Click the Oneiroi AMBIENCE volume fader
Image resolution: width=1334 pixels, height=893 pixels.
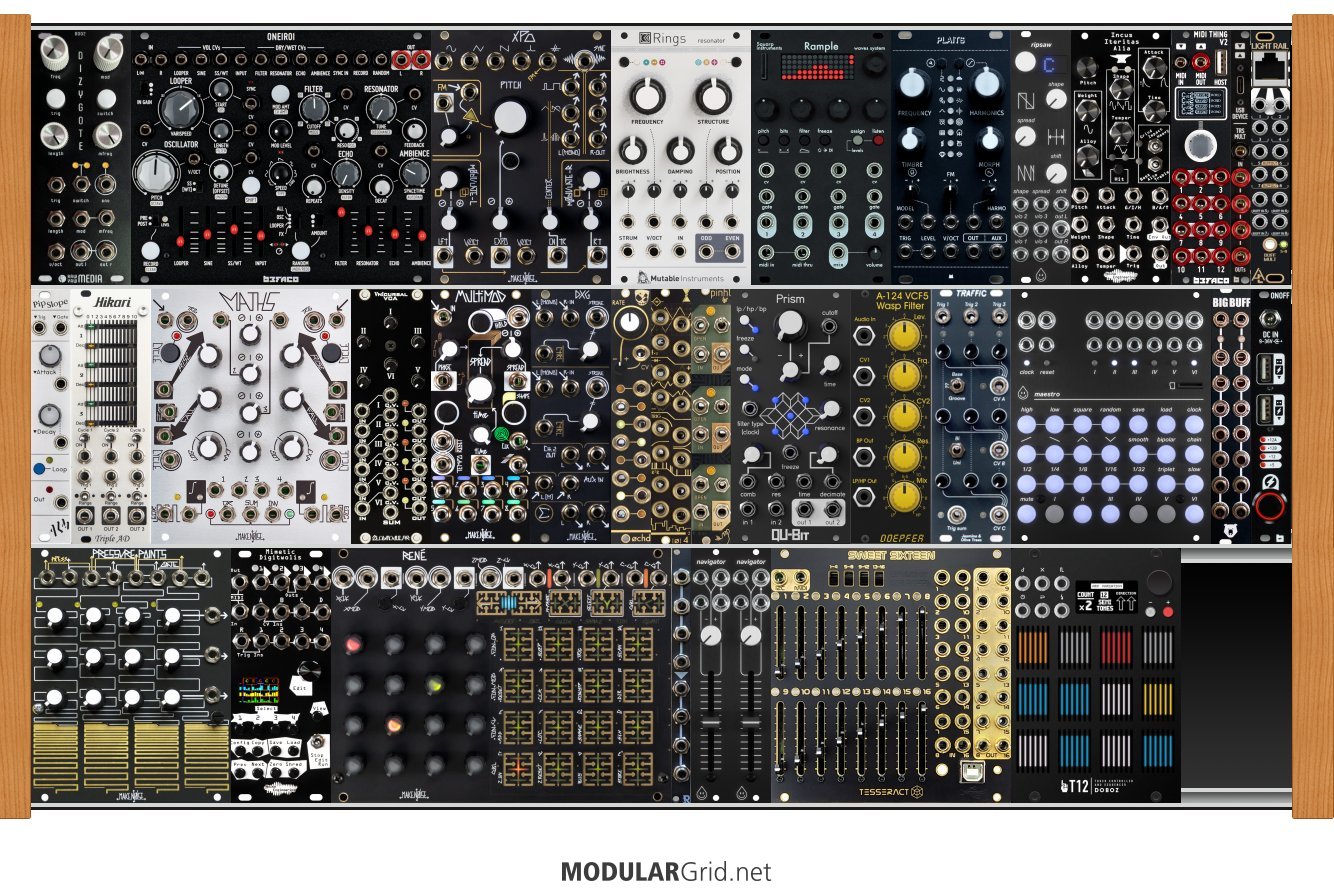point(421,232)
